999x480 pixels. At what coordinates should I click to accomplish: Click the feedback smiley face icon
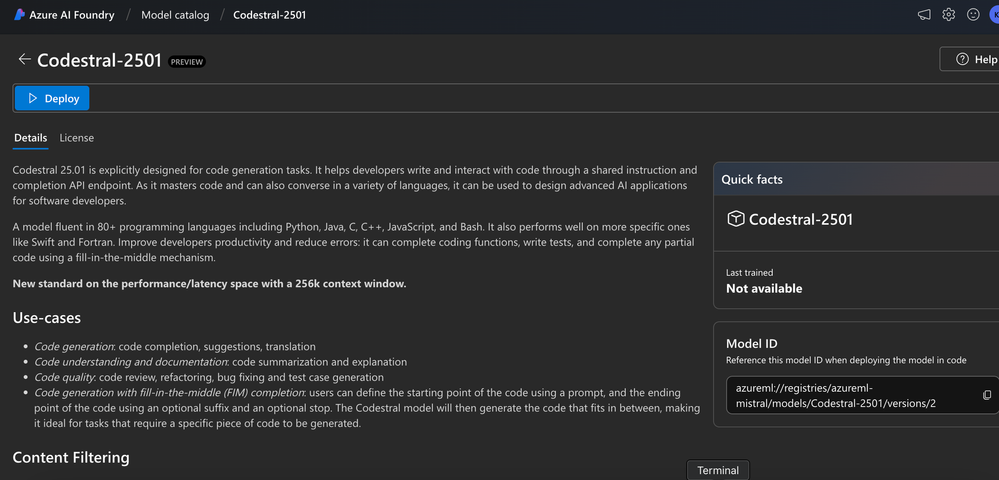pyautogui.click(x=973, y=15)
